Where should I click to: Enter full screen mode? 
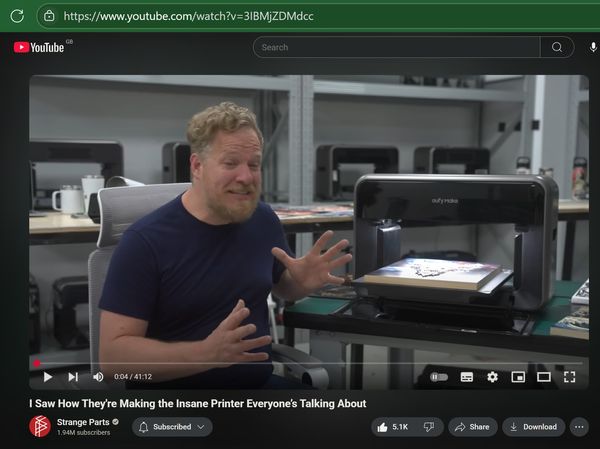[x=569, y=377]
